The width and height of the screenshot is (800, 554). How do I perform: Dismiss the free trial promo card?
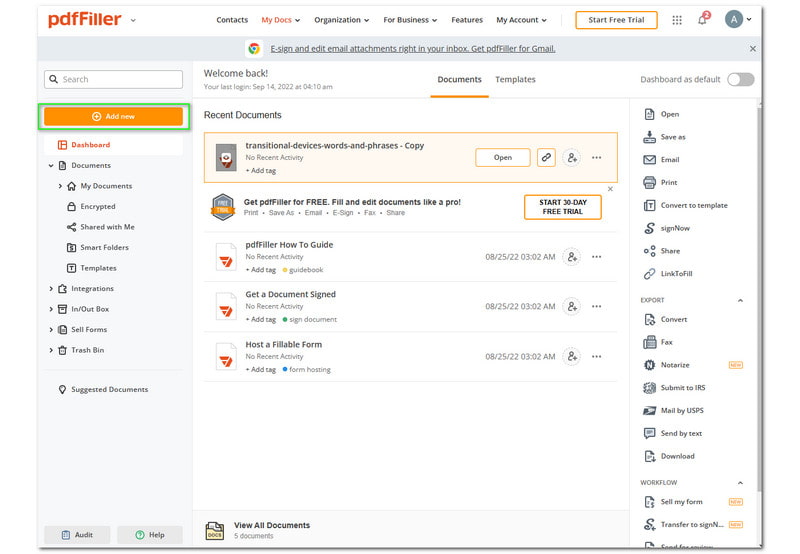pyautogui.click(x=610, y=189)
